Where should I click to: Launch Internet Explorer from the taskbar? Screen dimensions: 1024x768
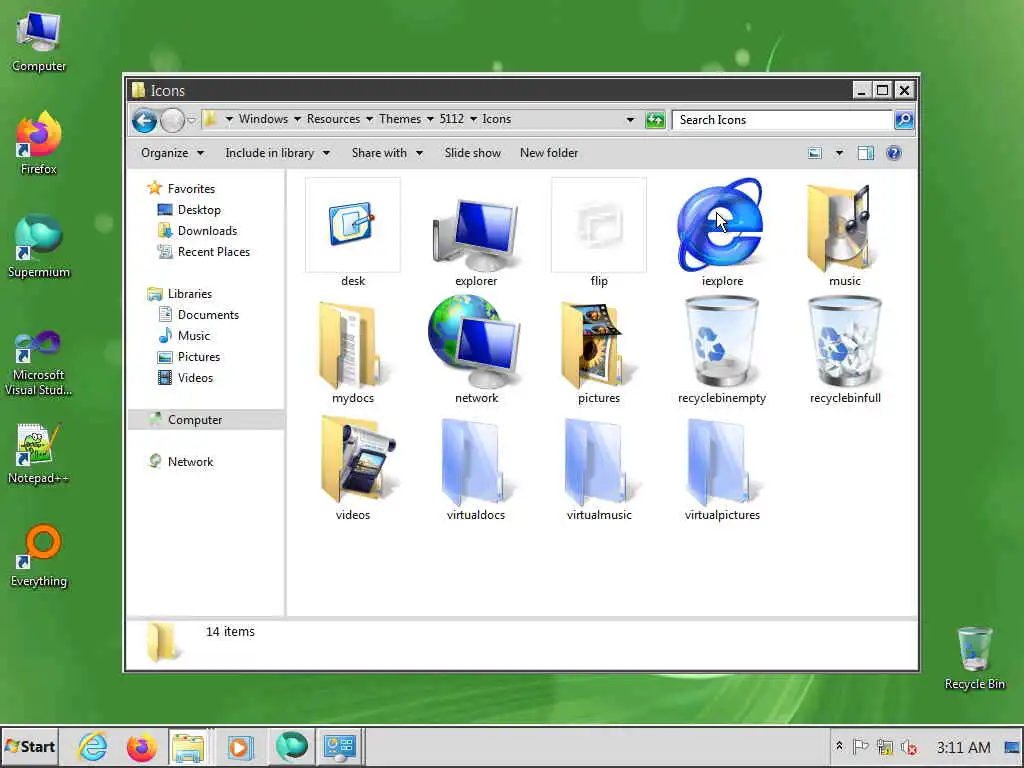coord(93,746)
